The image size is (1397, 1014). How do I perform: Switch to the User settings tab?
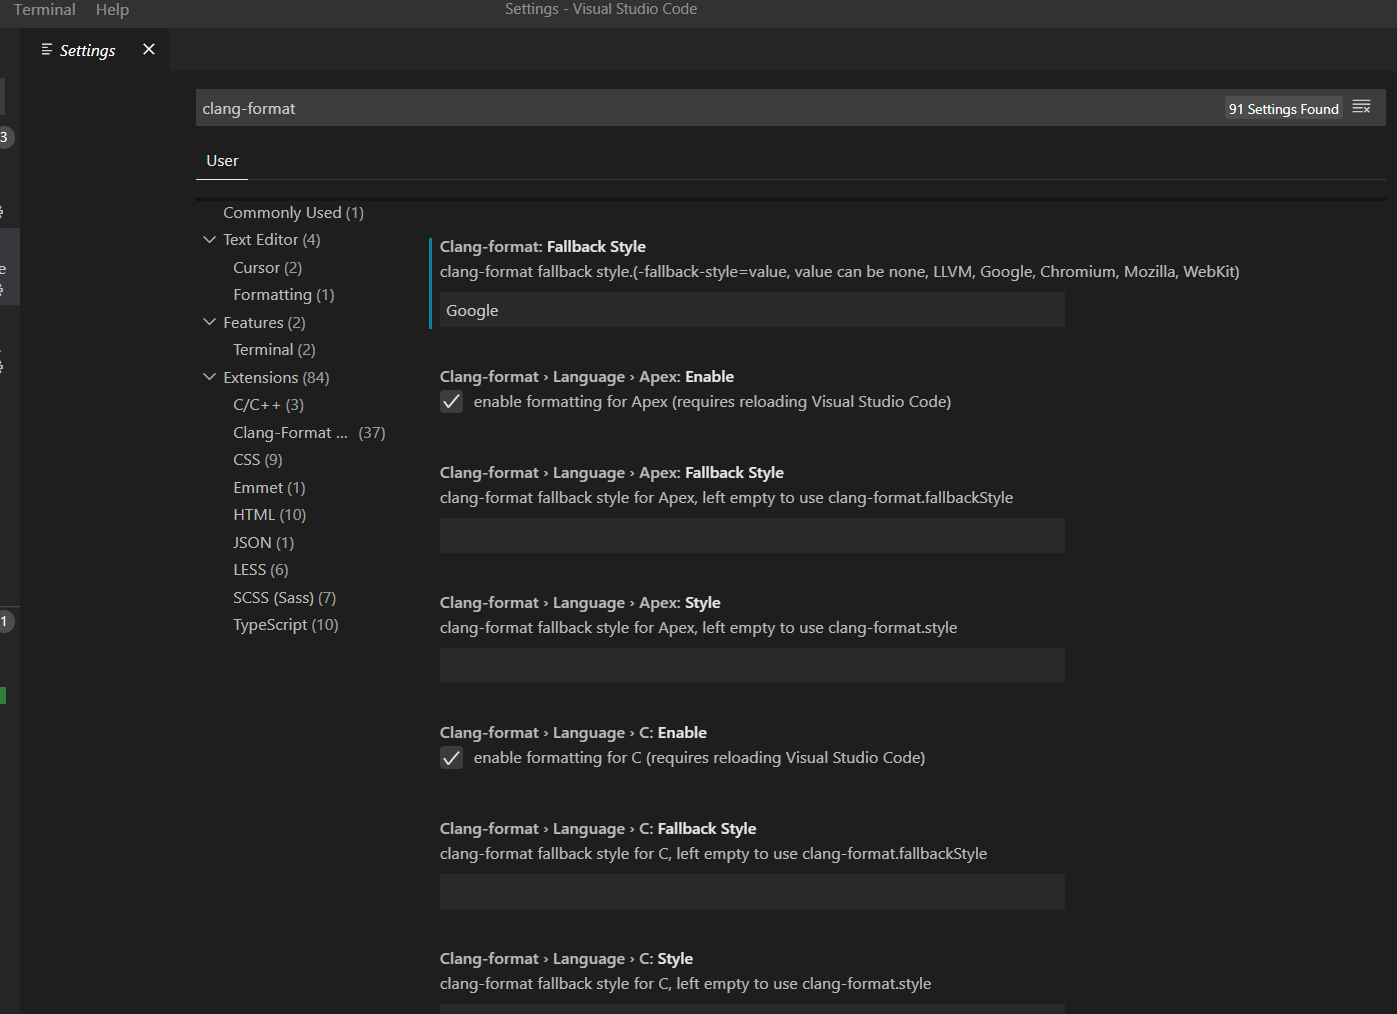coord(221,160)
